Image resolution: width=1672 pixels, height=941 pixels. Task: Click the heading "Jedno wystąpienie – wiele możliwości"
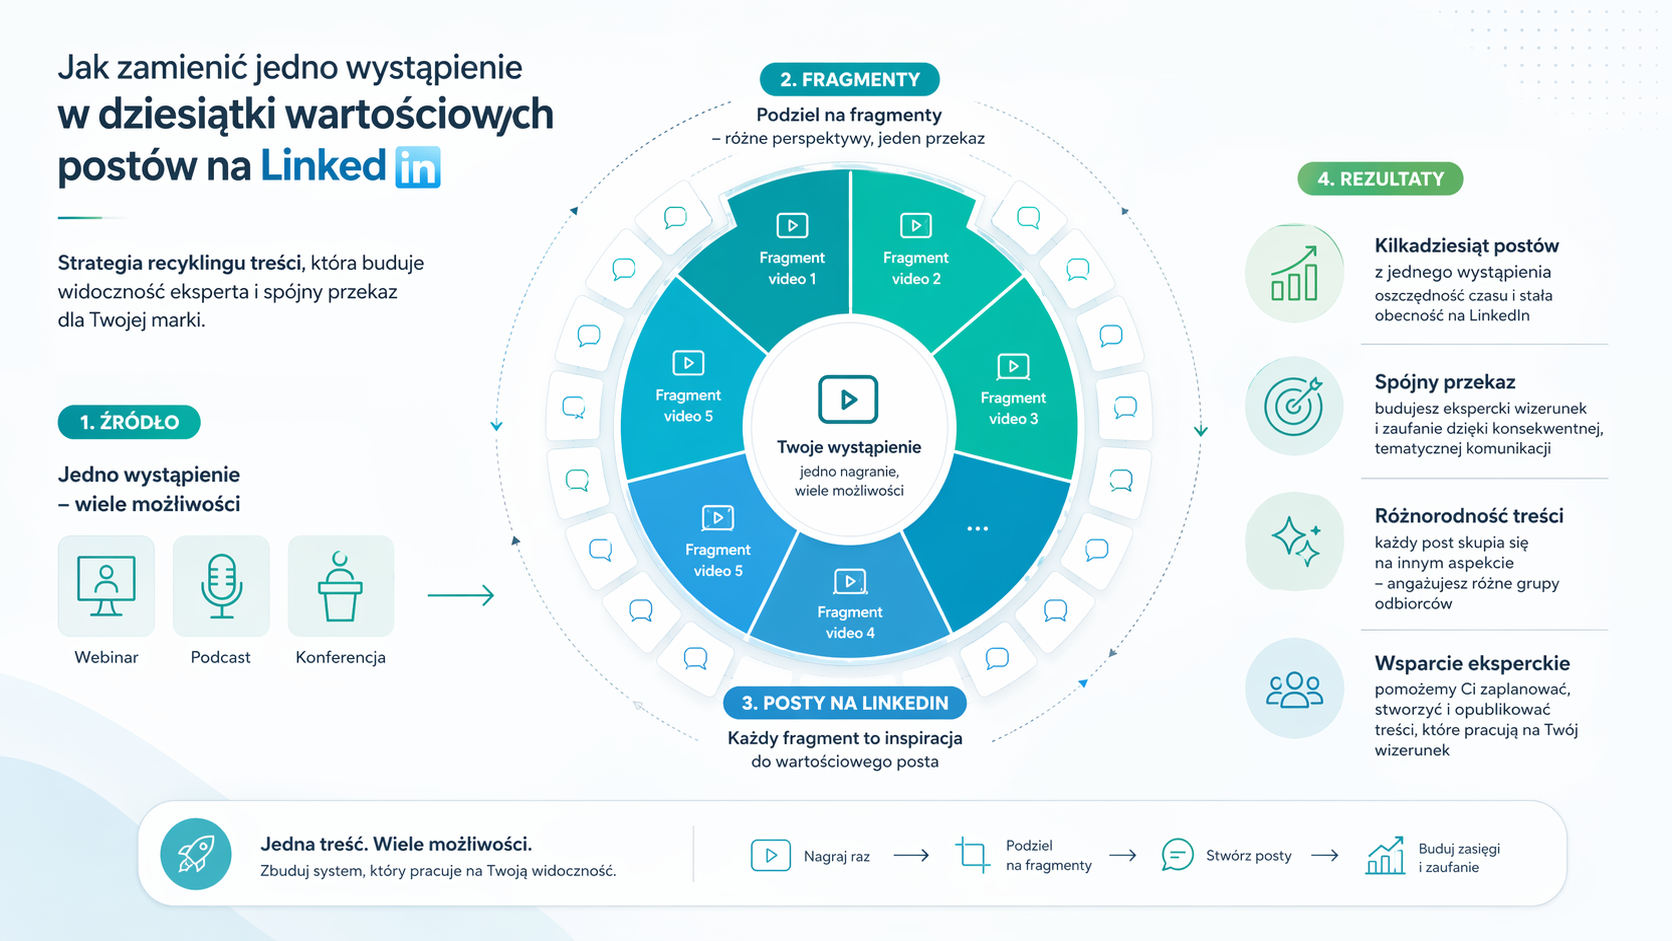(x=149, y=489)
